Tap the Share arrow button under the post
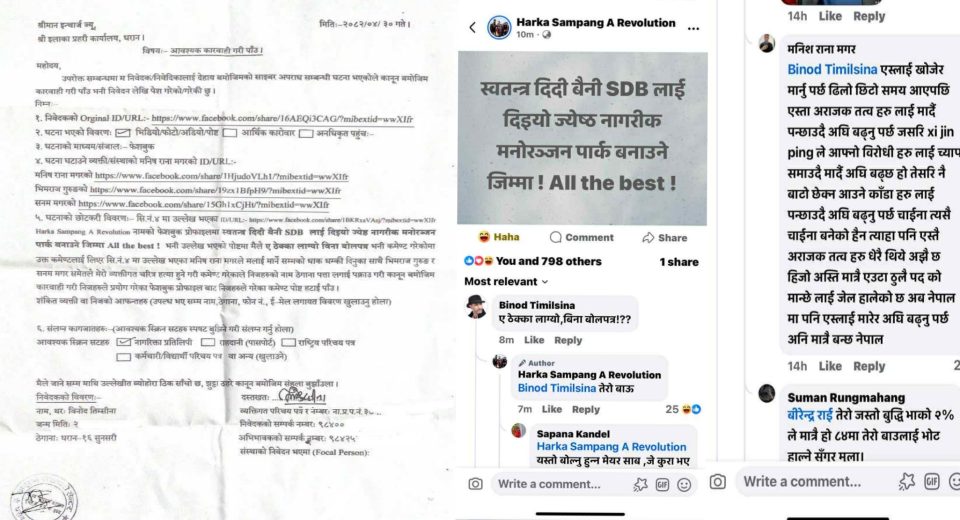Image resolution: width=960 pixels, height=520 pixels. pyautogui.click(x=664, y=238)
